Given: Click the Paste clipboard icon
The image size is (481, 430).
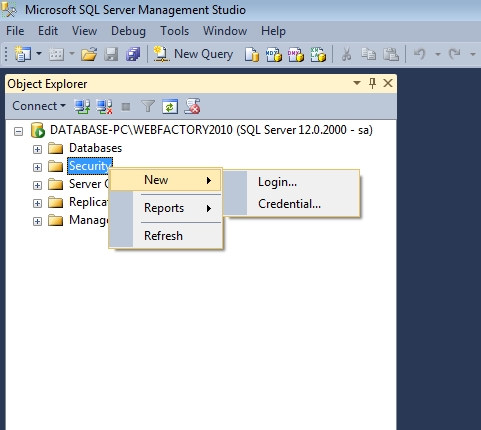Looking at the screenshot, I should (391, 54).
